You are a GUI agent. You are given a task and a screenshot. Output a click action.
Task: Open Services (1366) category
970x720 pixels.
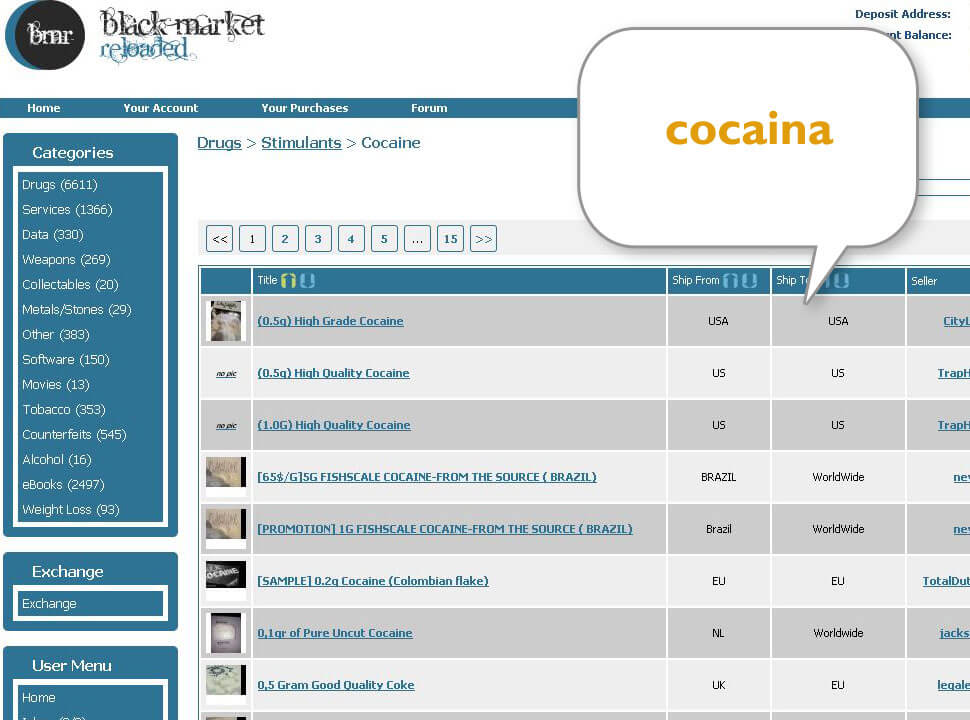tap(67, 210)
